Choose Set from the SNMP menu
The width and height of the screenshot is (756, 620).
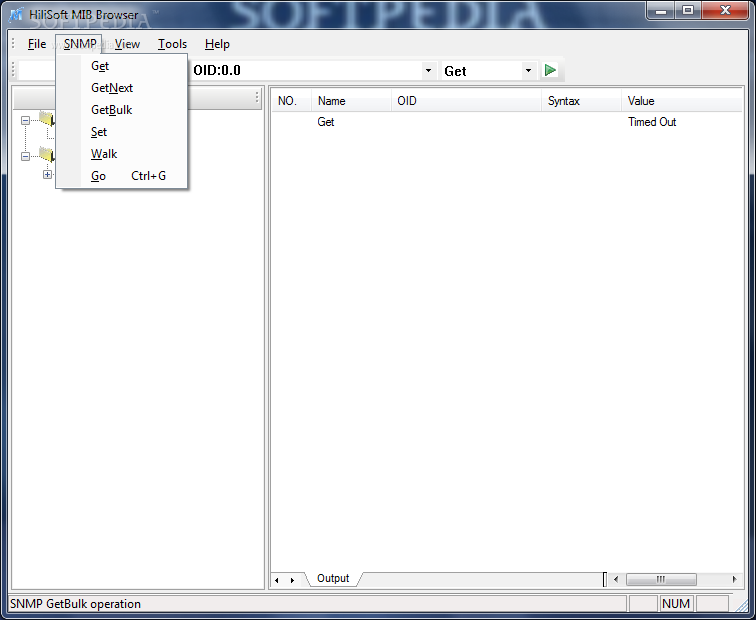[122, 132]
